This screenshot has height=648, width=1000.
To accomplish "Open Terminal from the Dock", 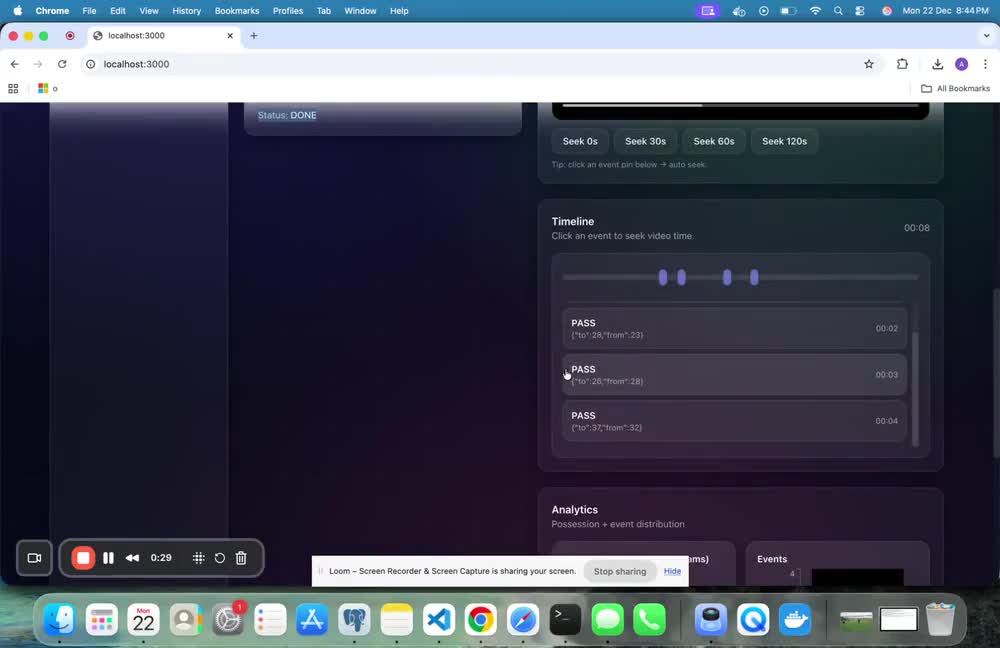I will [565, 619].
